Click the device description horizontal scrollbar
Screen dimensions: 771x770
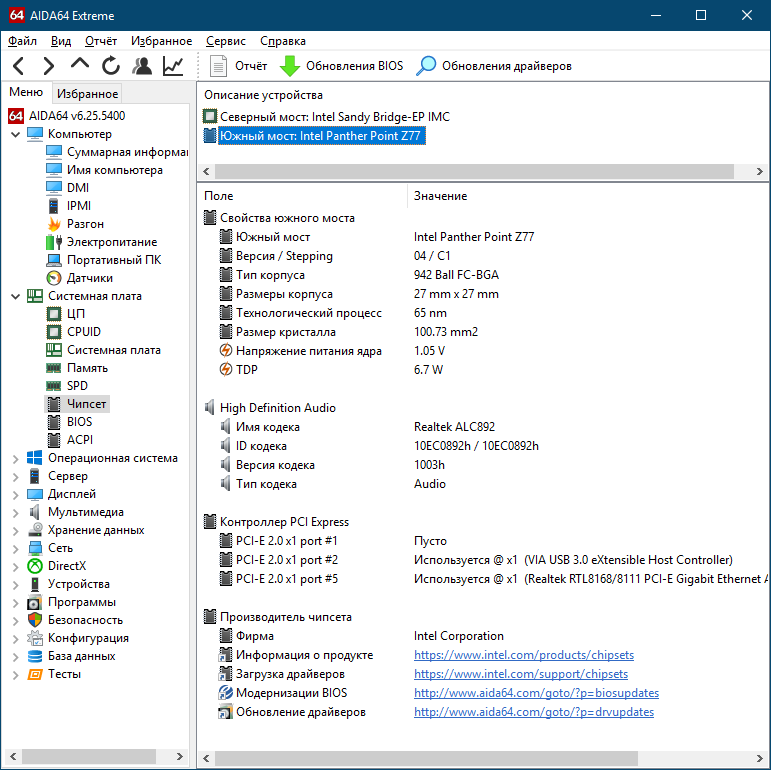pyautogui.click(x=474, y=172)
